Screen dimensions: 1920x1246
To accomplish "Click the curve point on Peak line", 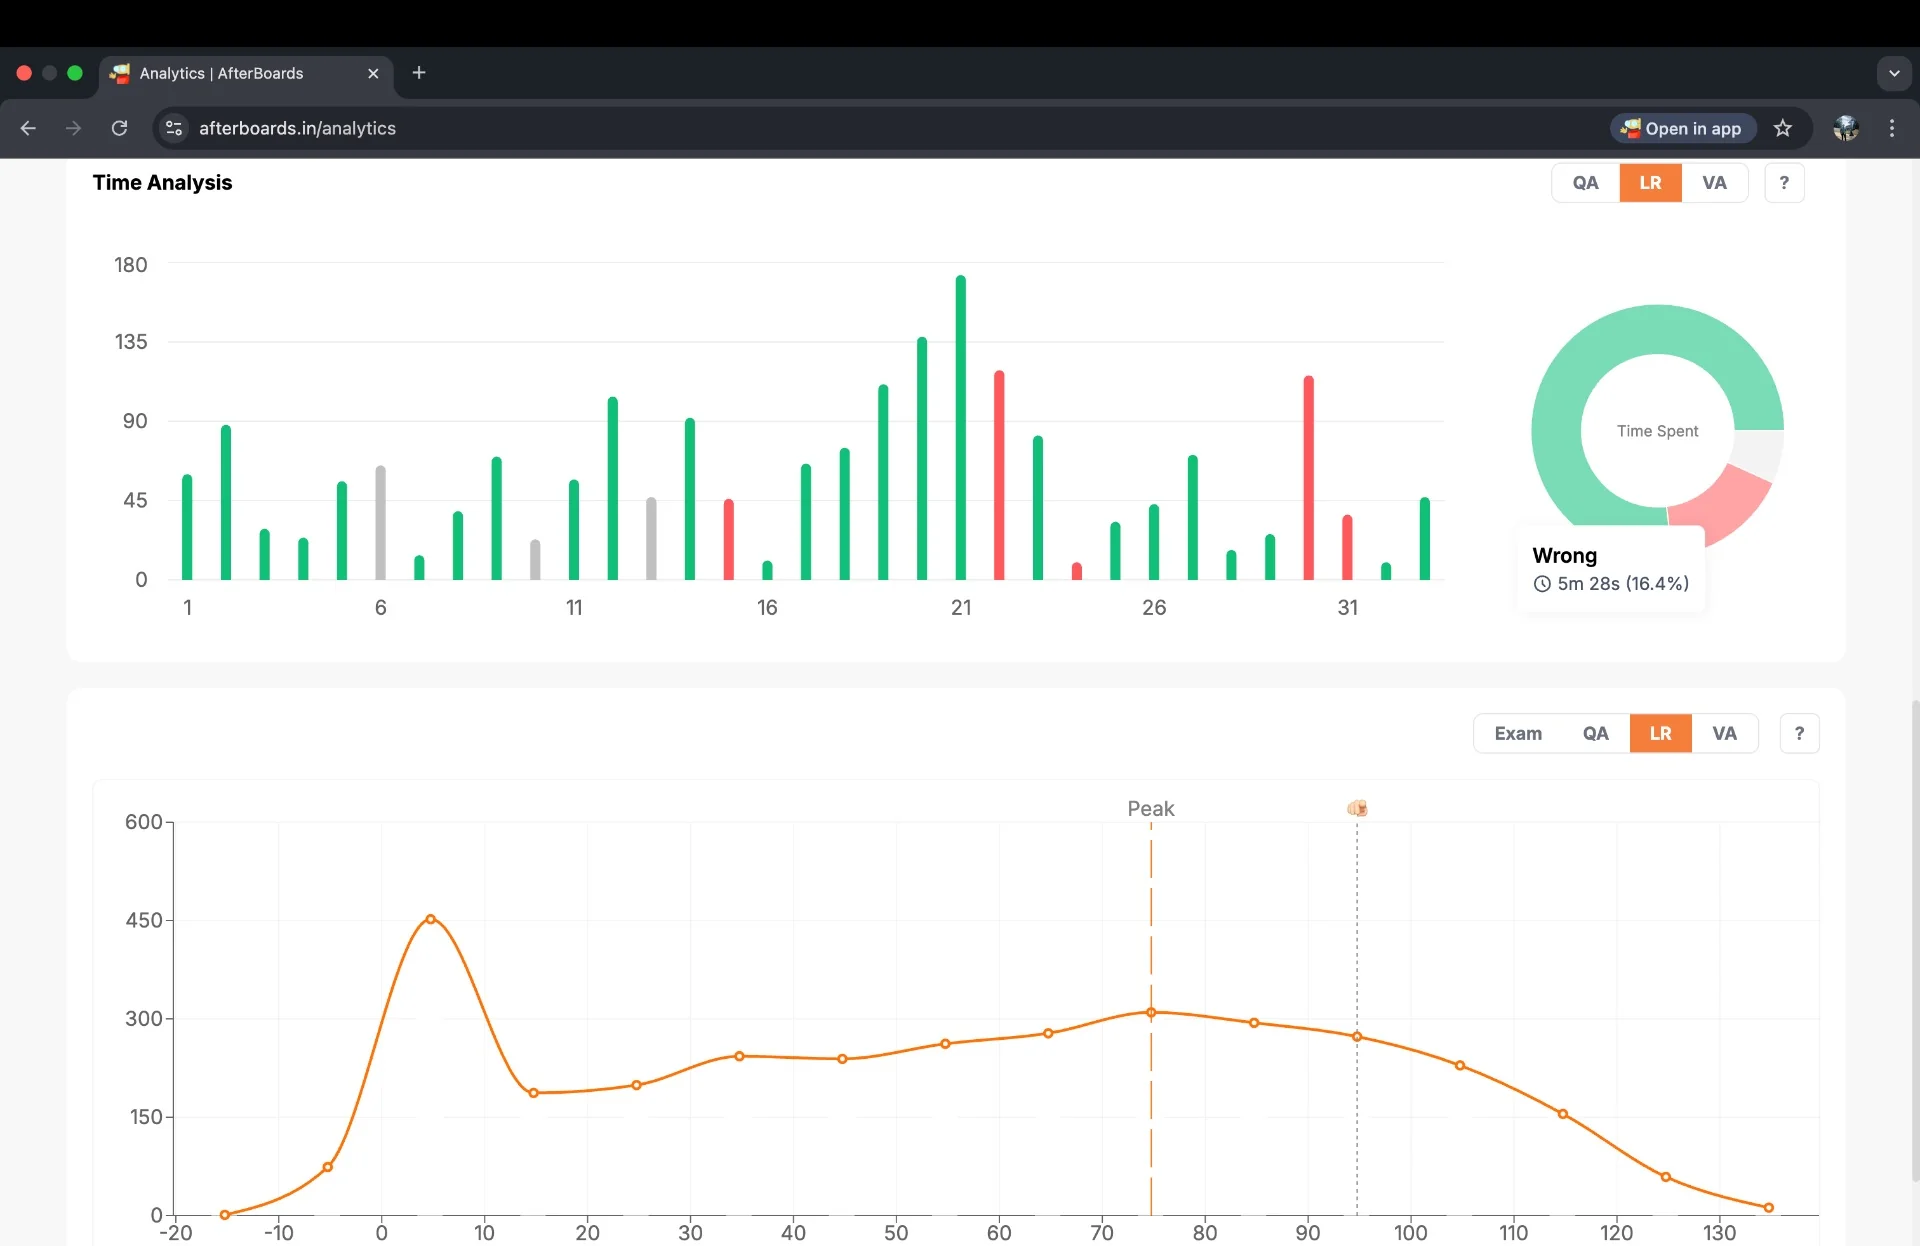I will 1151,1012.
